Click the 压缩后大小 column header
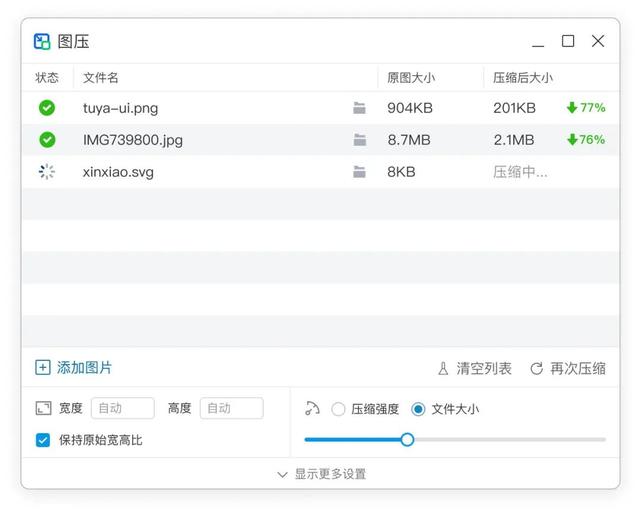Image resolution: width=640 pixels, height=512 pixels. click(523, 78)
